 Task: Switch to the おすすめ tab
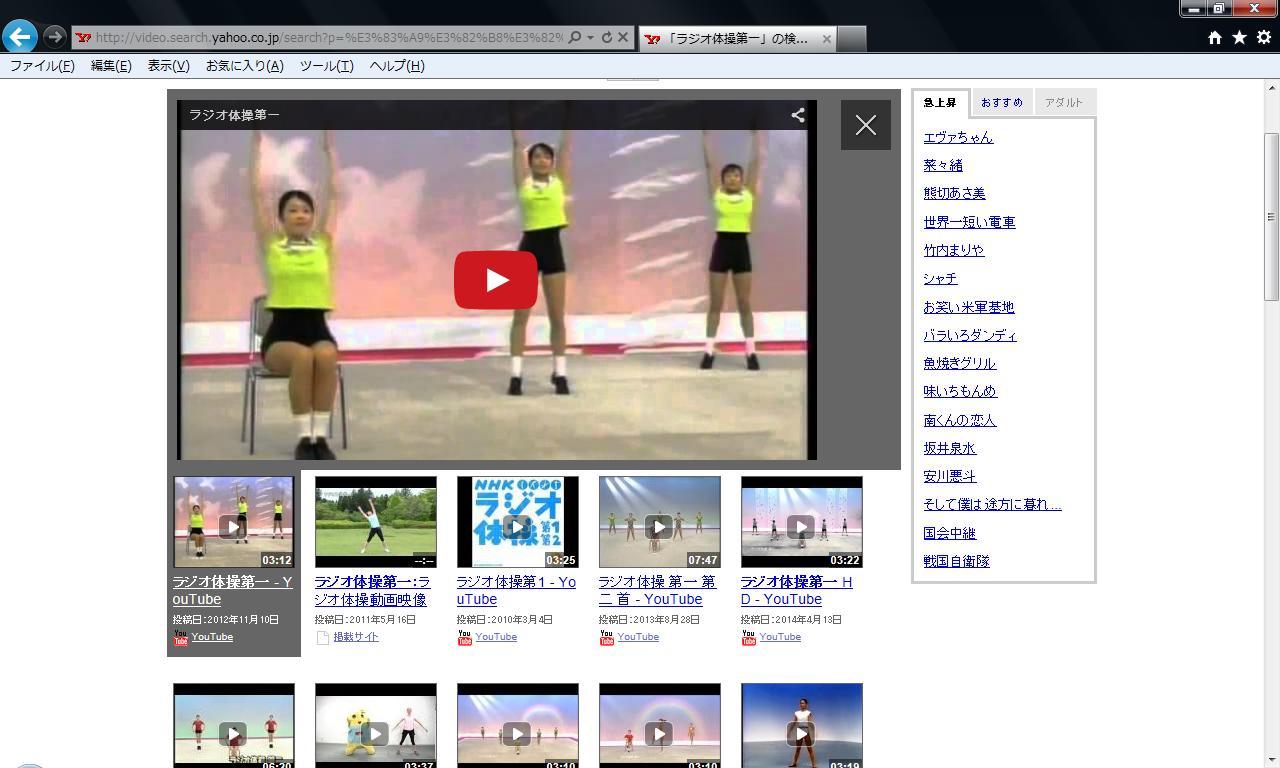click(1001, 103)
